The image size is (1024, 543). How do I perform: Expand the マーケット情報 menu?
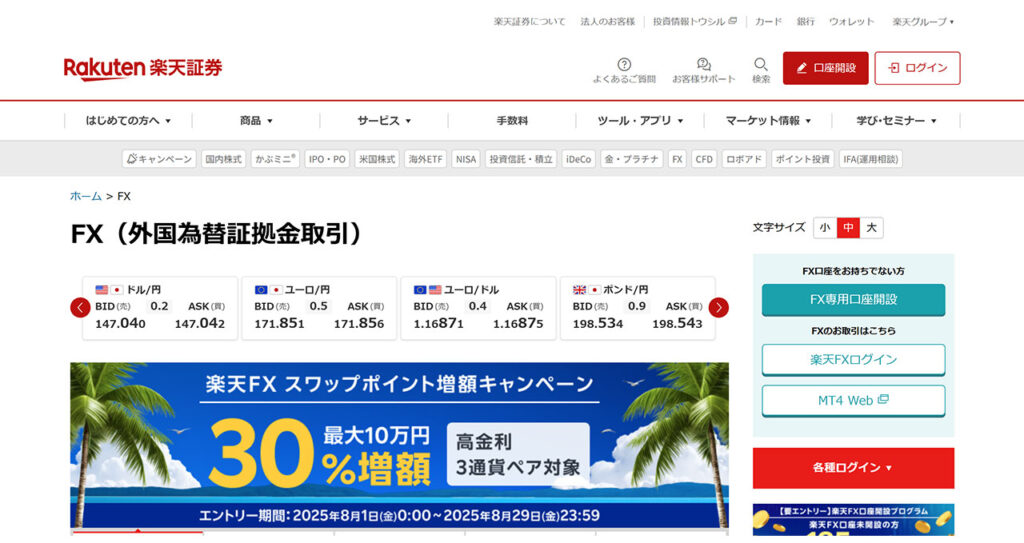(x=768, y=121)
